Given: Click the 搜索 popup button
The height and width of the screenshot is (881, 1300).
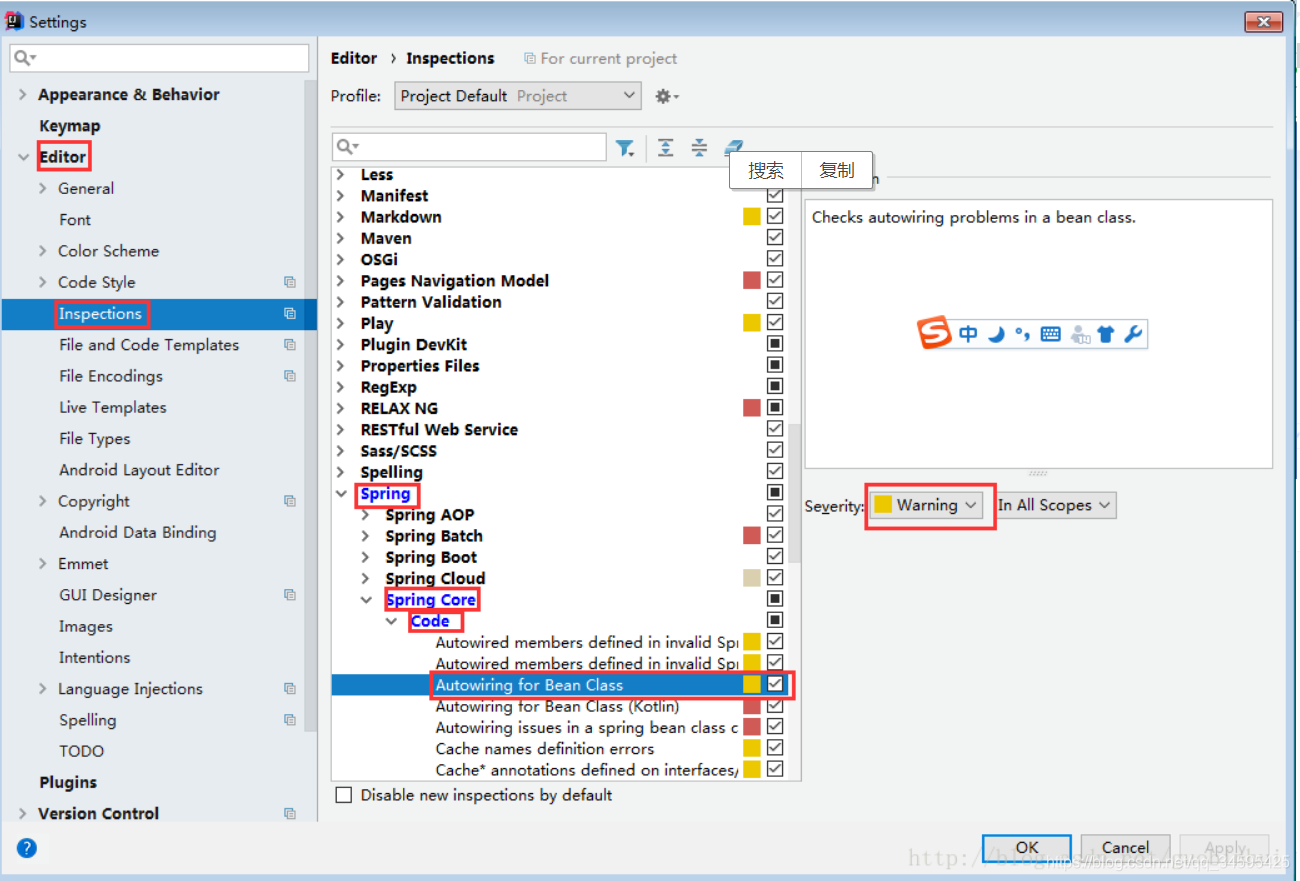Looking at the screenshot, I should [766, 170].
